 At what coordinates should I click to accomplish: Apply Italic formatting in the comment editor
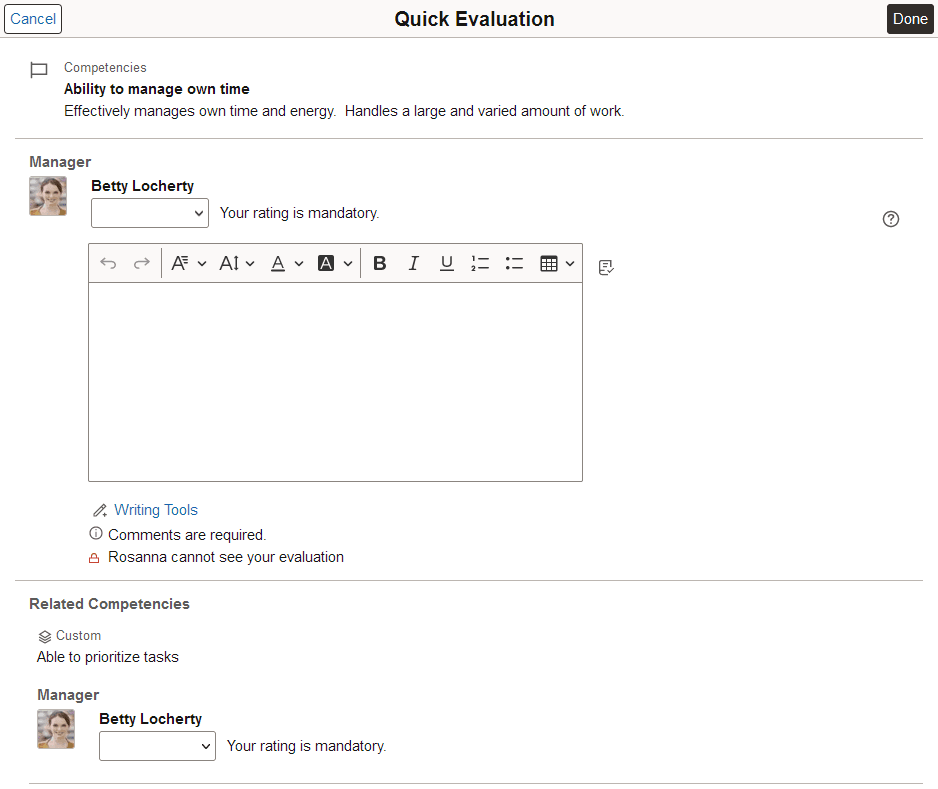[x=413, y=262]
